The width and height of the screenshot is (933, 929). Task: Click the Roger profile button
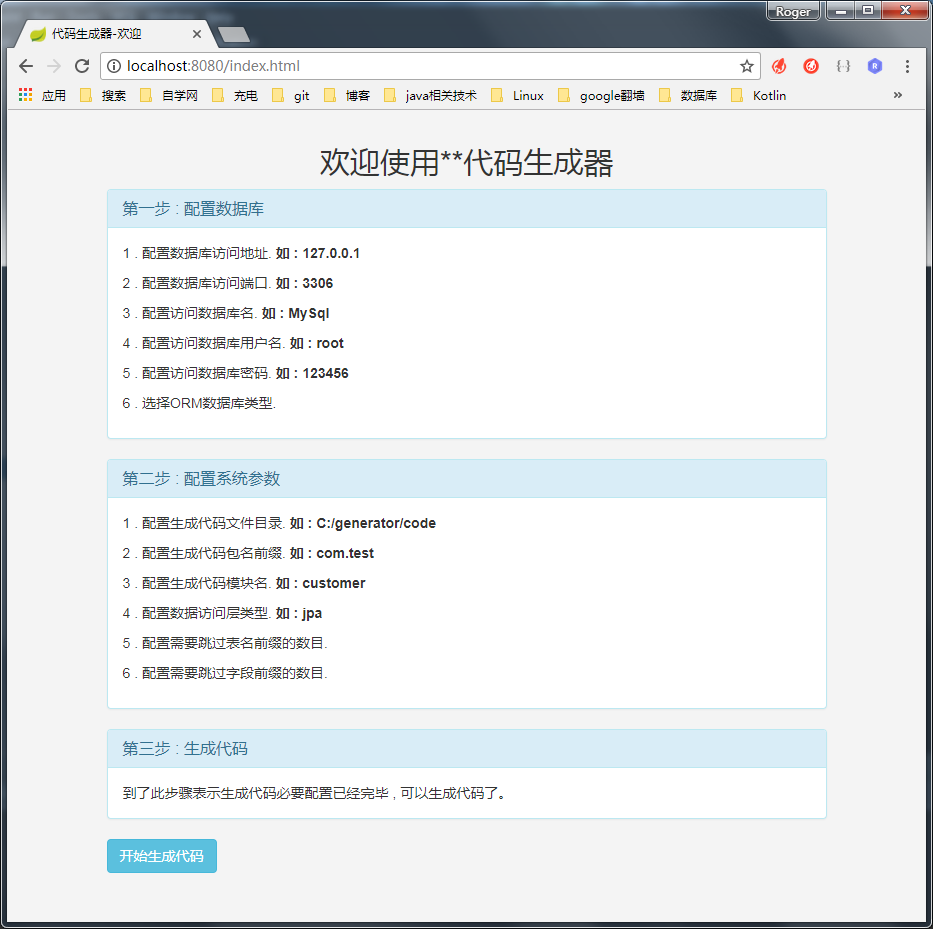[793, 11]
